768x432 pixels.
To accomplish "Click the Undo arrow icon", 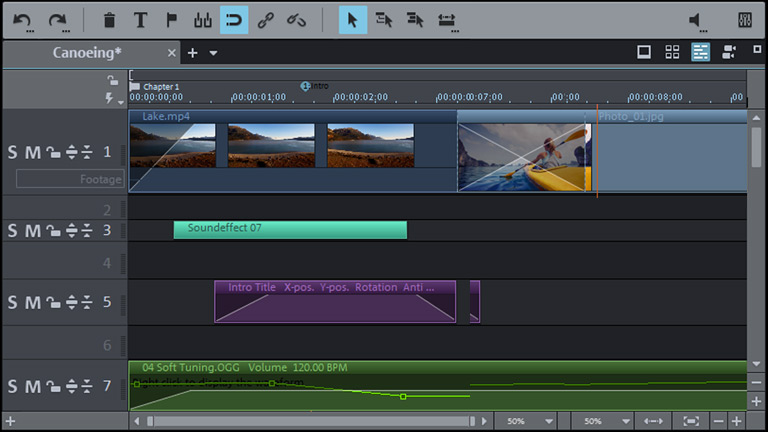I will click(23, 21).
